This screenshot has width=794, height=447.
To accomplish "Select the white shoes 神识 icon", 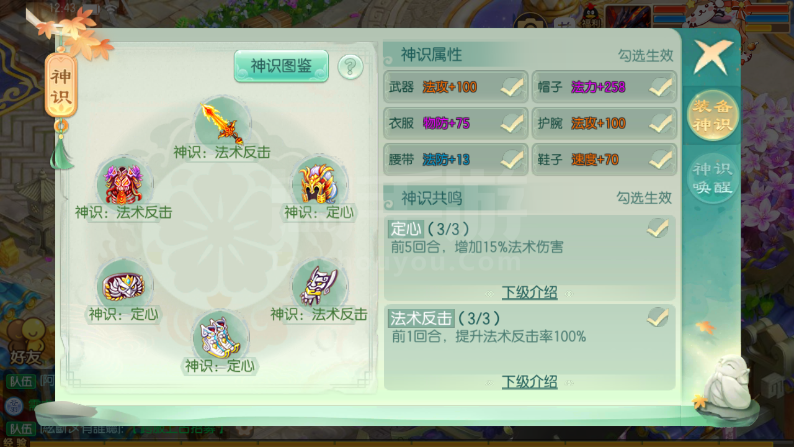I will [x=221, y=336].
